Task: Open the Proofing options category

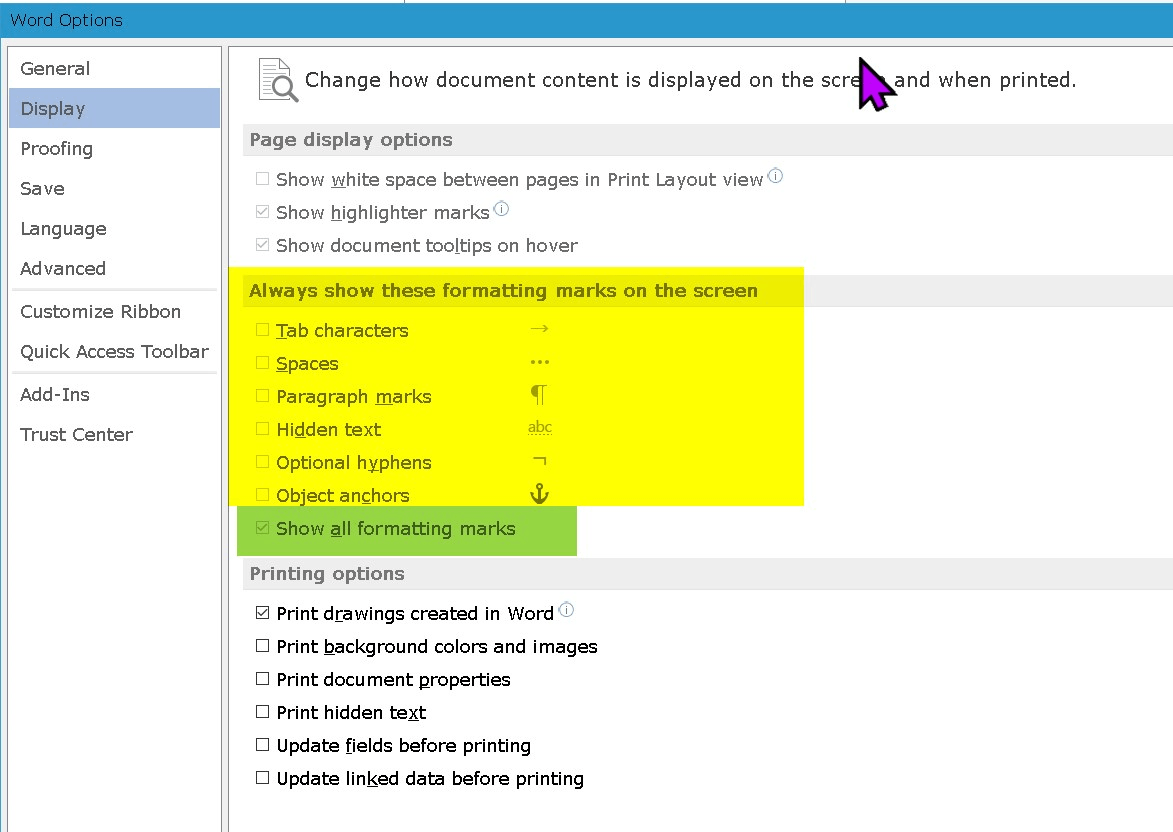Action: click(x=114, y=148)
